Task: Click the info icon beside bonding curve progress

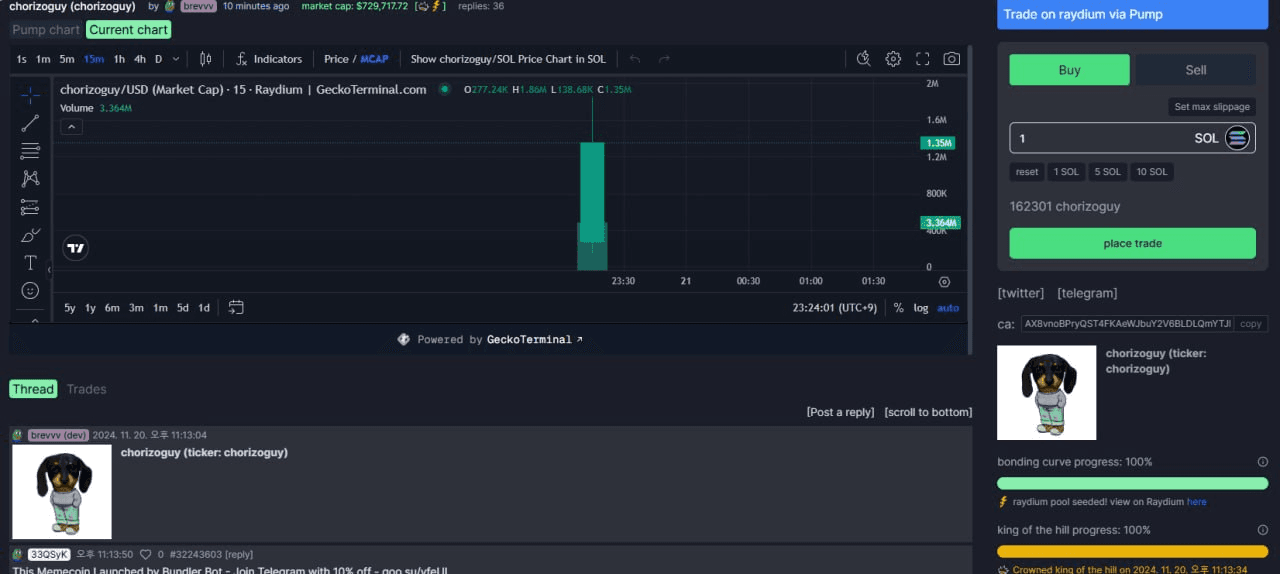Action: [1262, 462]
